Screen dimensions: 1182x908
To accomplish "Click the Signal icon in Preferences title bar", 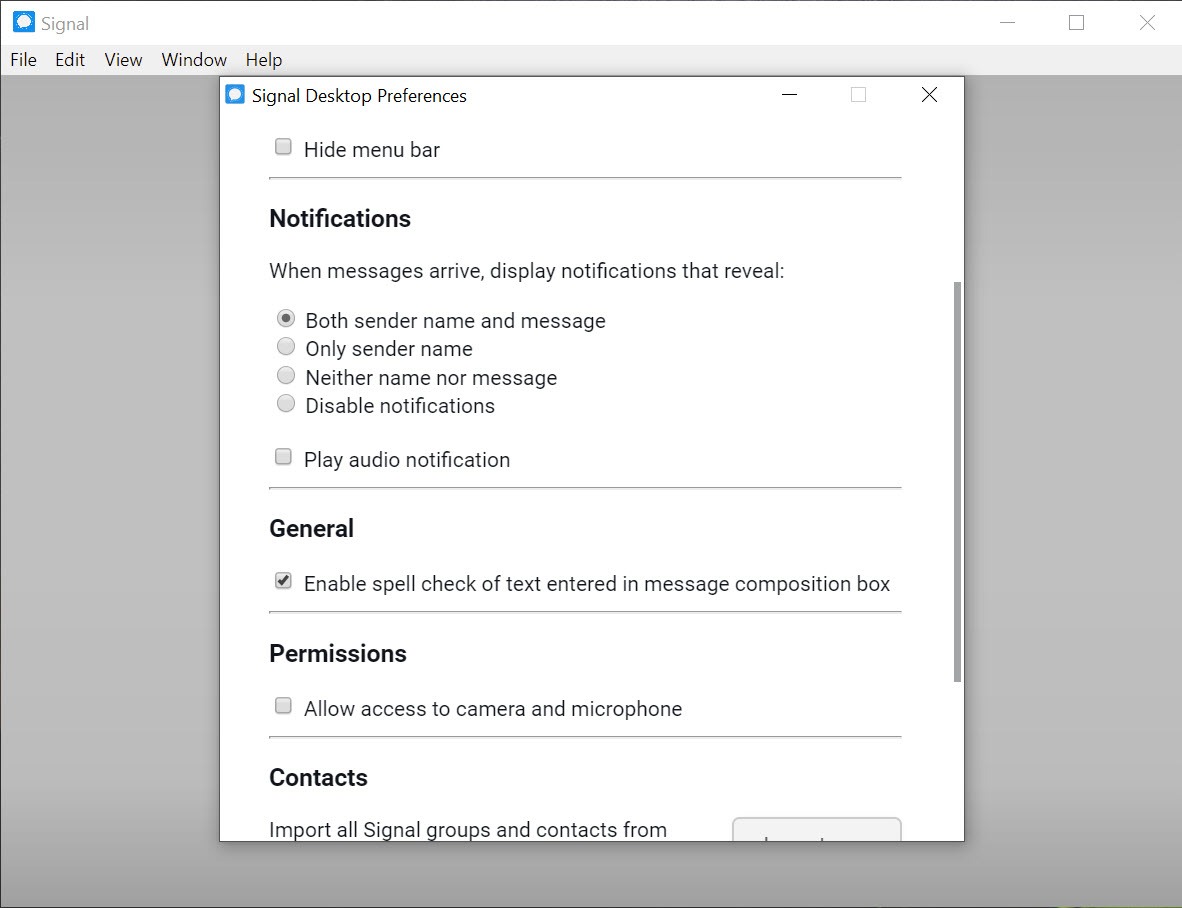I will [235, 95].
